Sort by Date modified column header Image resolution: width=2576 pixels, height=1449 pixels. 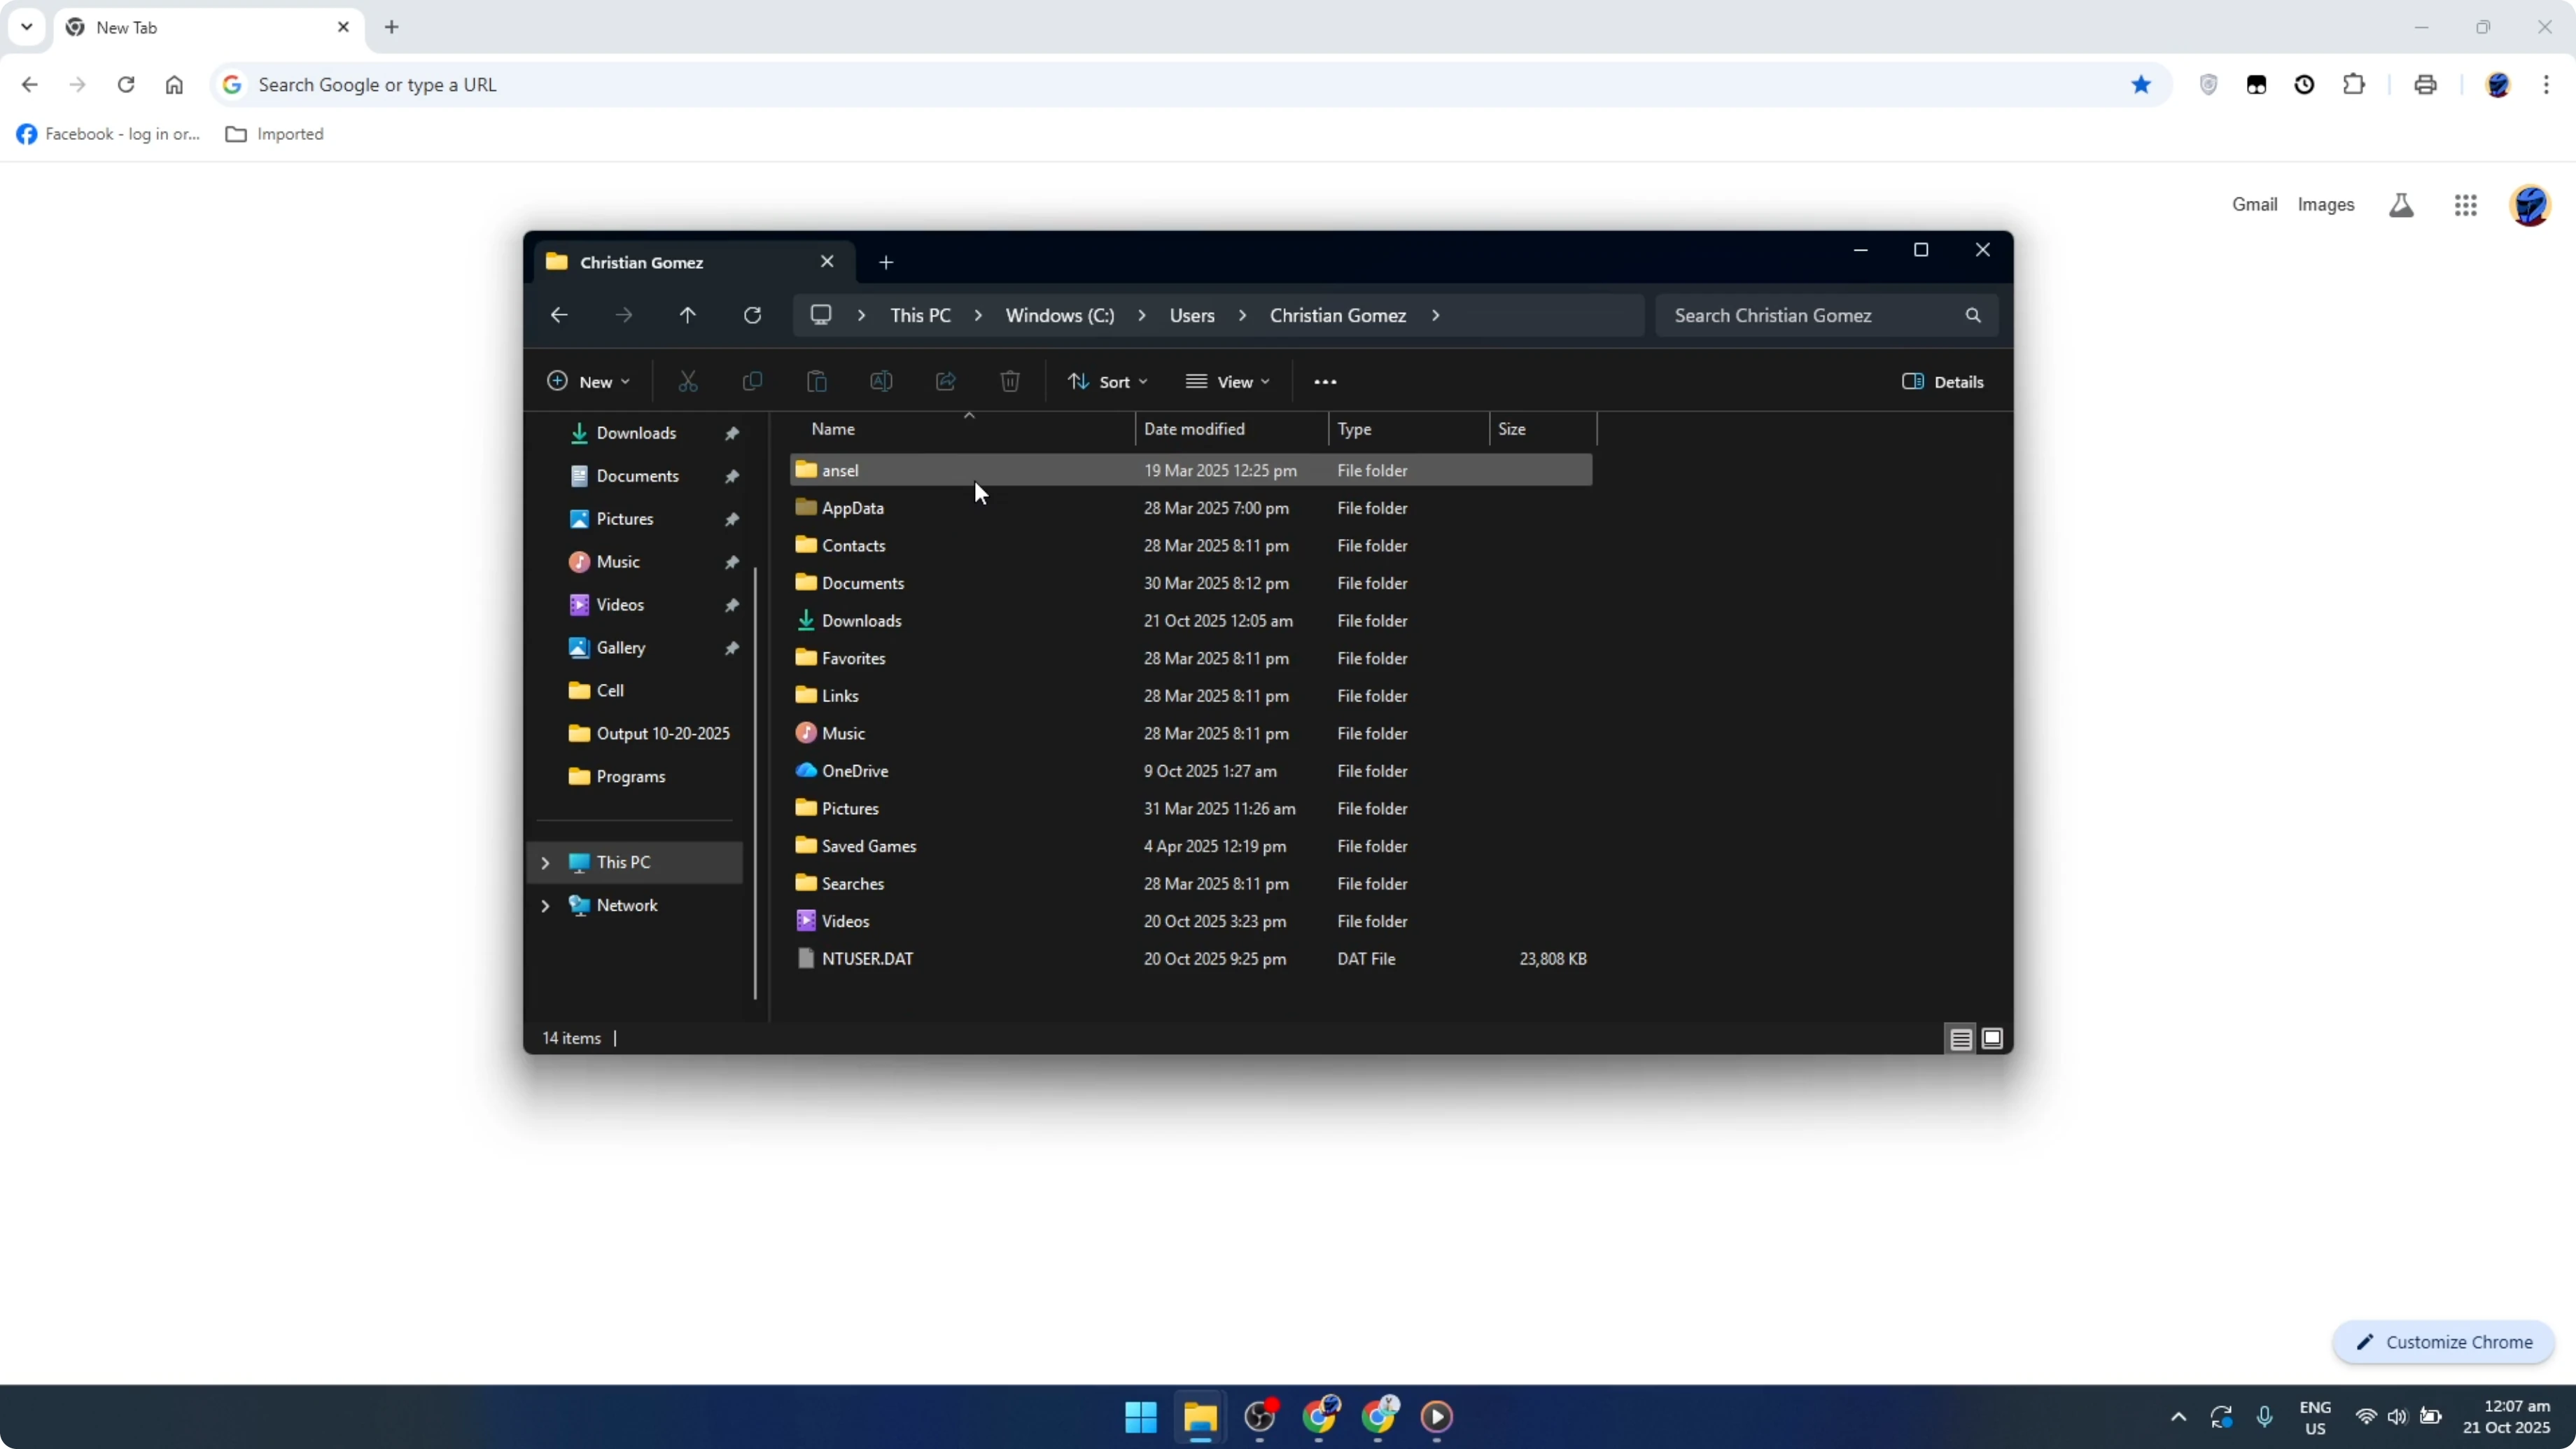point(1232,429)
